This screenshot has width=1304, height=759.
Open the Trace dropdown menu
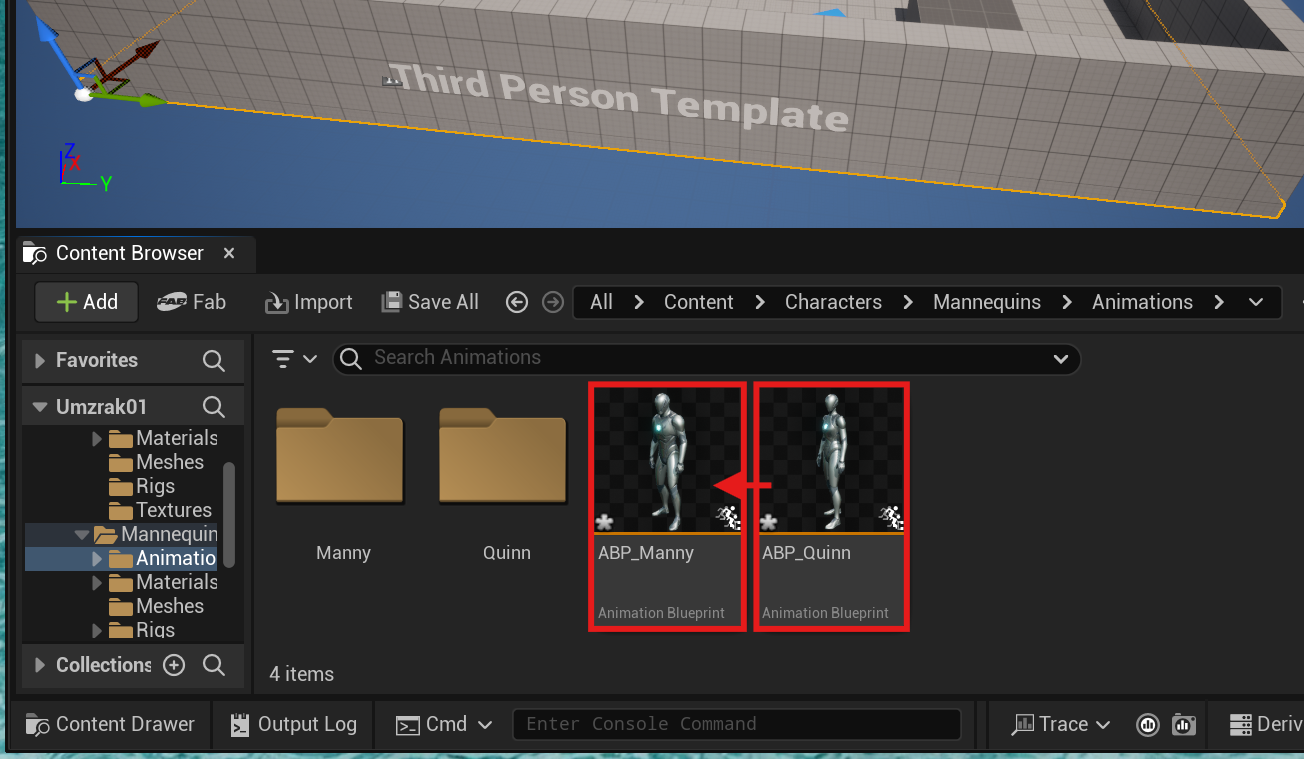pyautogui.click(x=1061, y=724)
